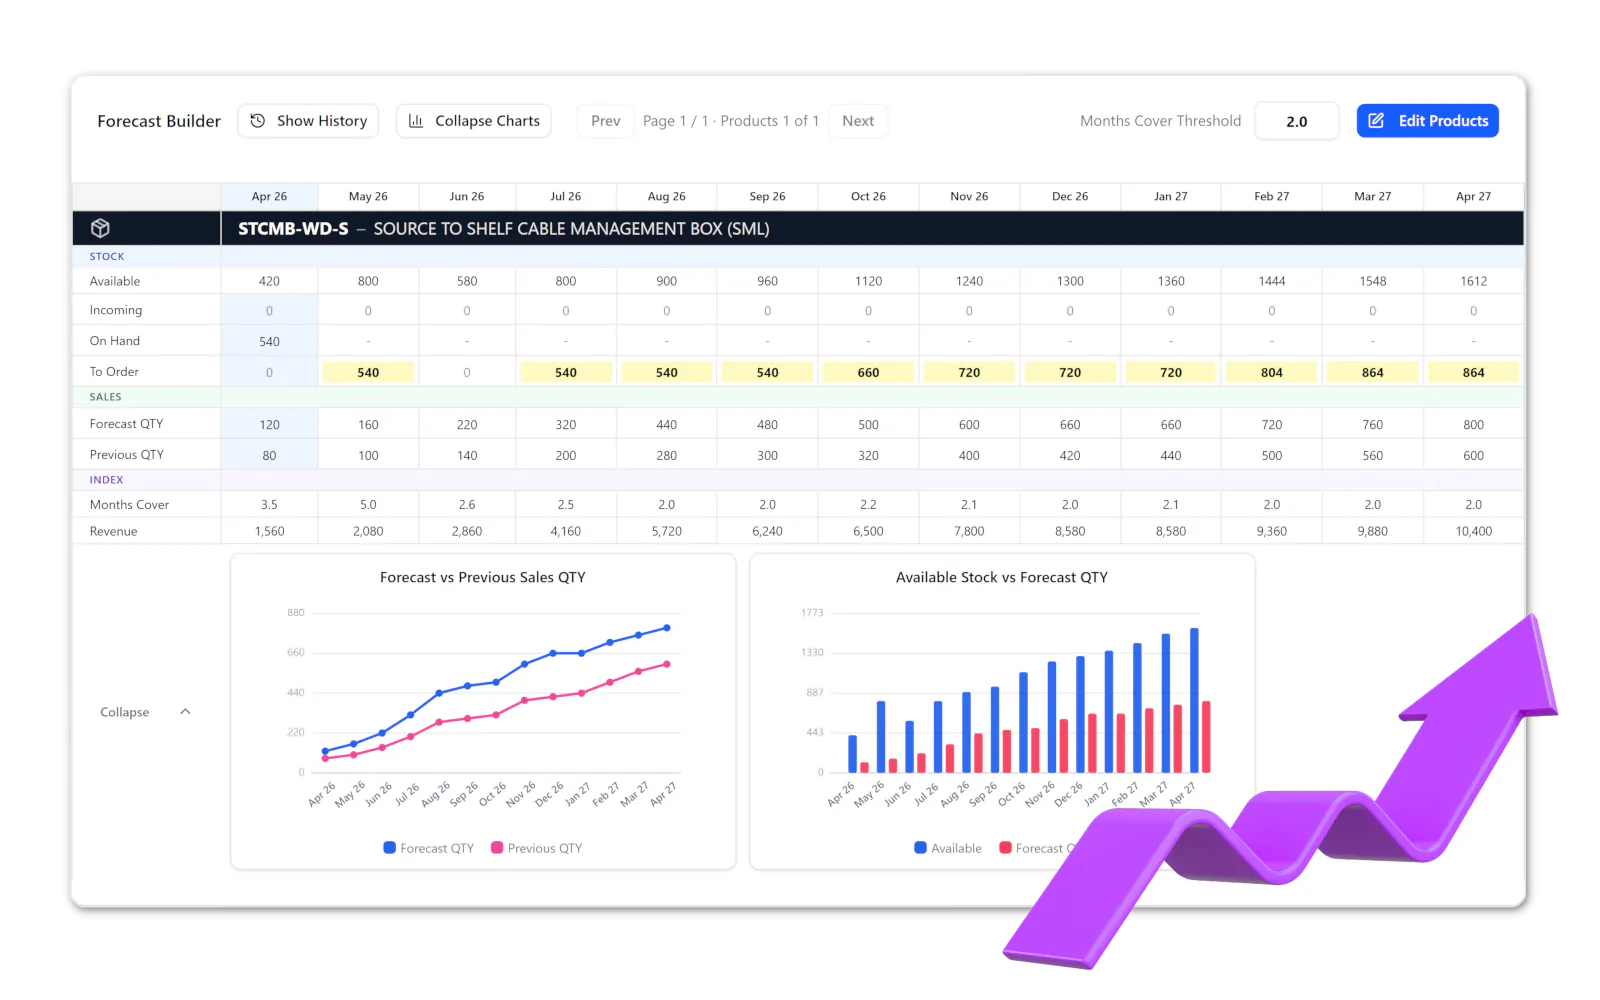Click the STCMB-WD-S product code
Screen dimensions: 1600x1000
293,229
